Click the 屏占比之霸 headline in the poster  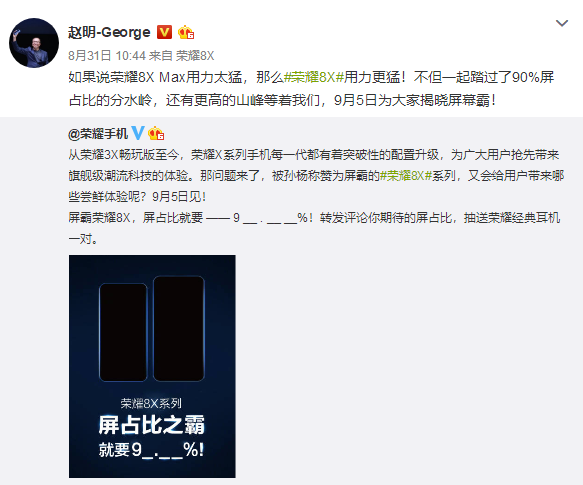tap(152, 425)
